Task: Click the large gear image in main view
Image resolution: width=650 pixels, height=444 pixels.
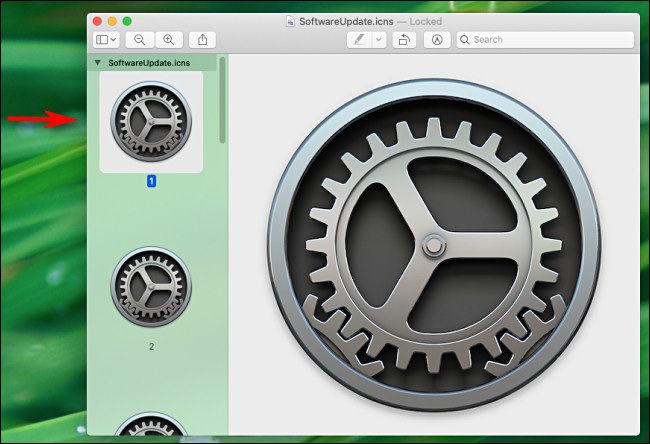Action: 434,245
